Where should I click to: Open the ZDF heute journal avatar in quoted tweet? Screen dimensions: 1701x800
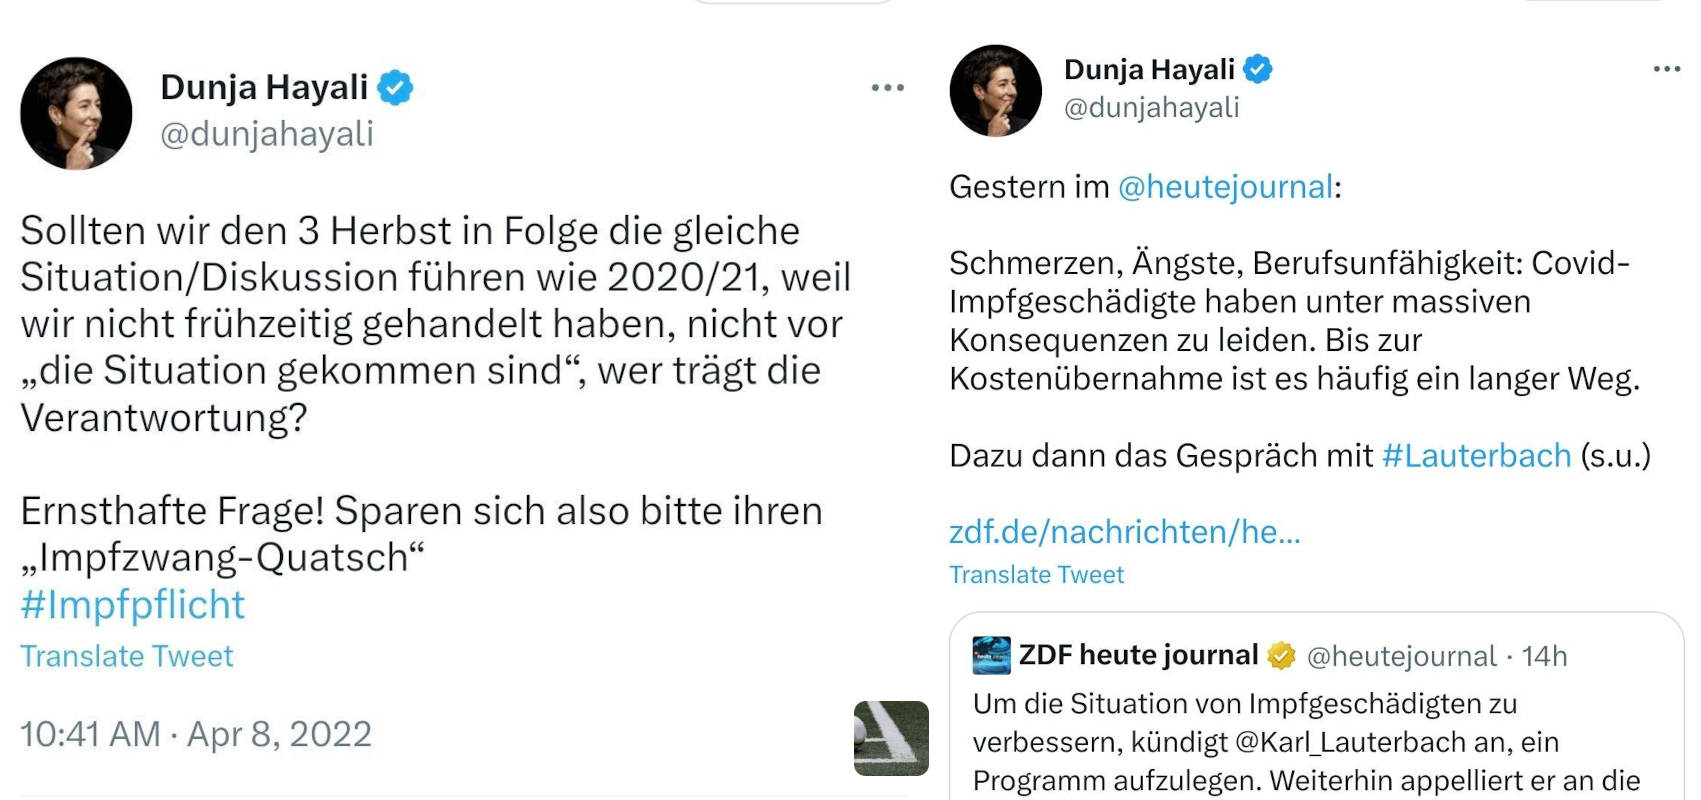click(x=991, y=656)
